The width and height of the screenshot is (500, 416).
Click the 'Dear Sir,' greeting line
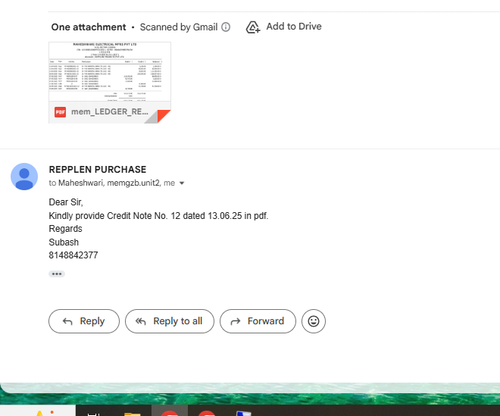click(66, 202)
